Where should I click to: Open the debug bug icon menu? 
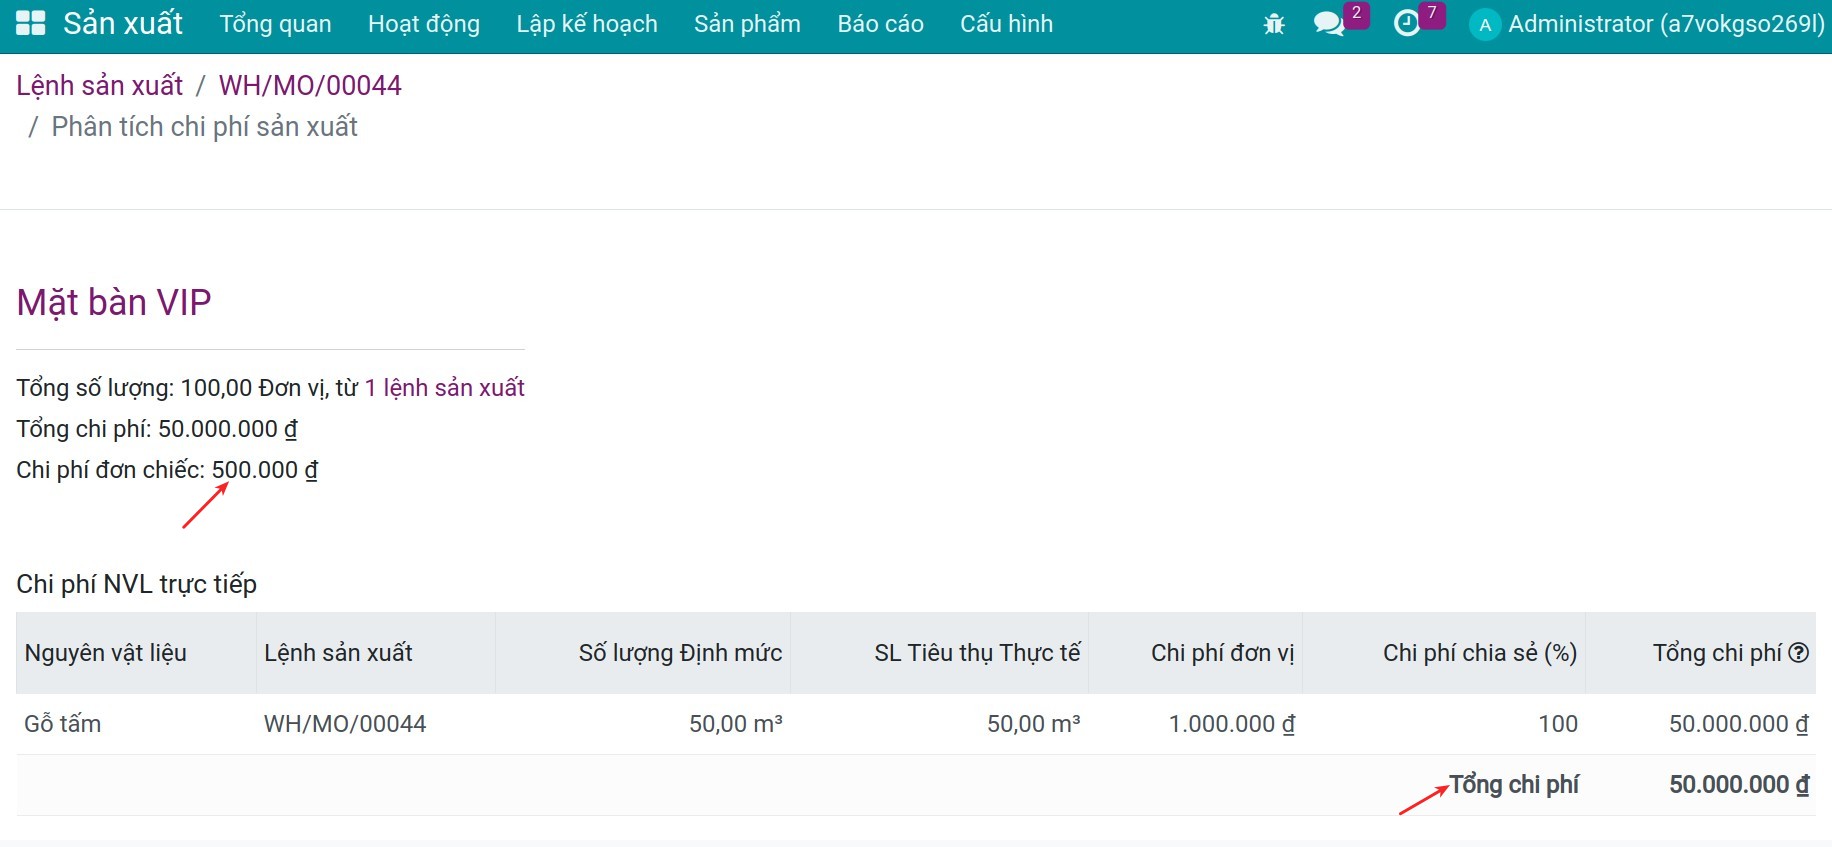pos(1274,24)
